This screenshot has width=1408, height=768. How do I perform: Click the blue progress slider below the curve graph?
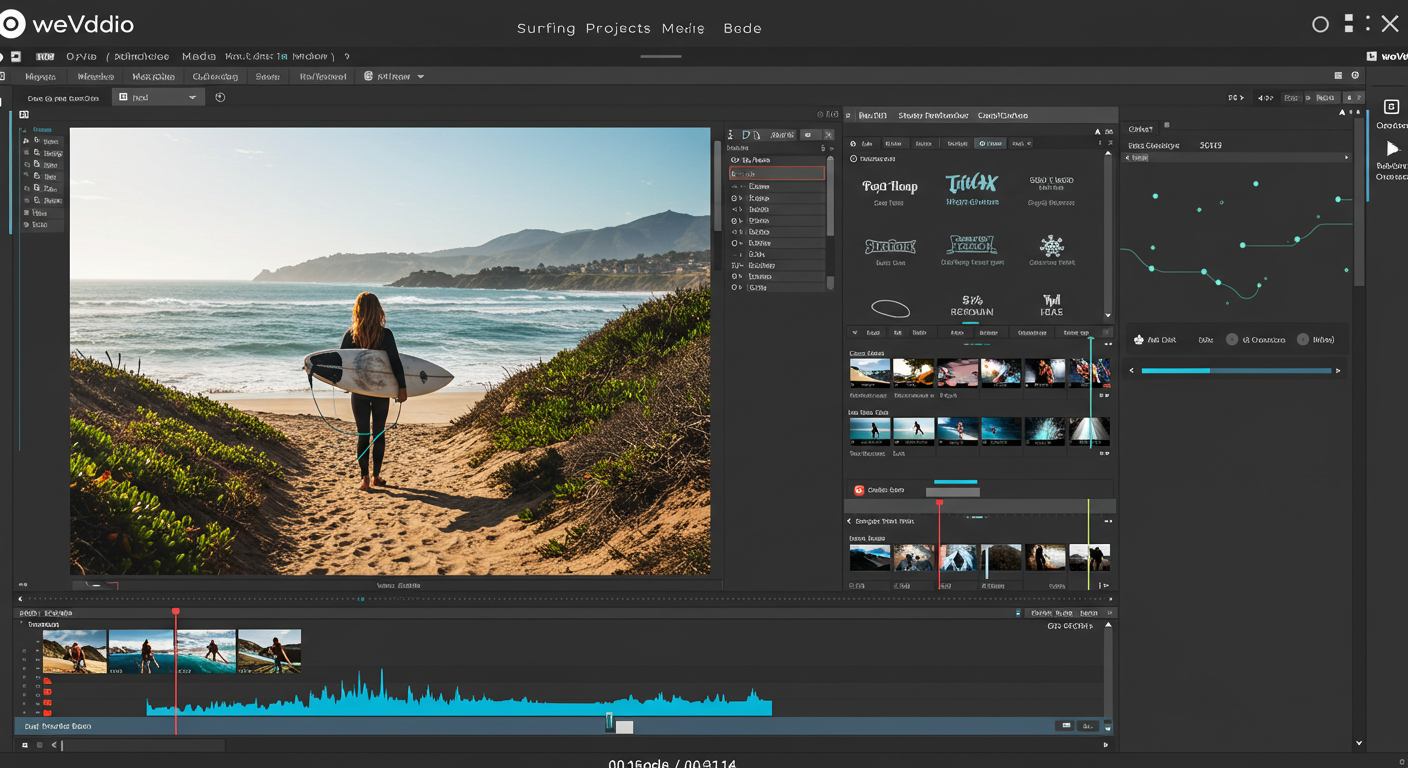(1236, 370)
